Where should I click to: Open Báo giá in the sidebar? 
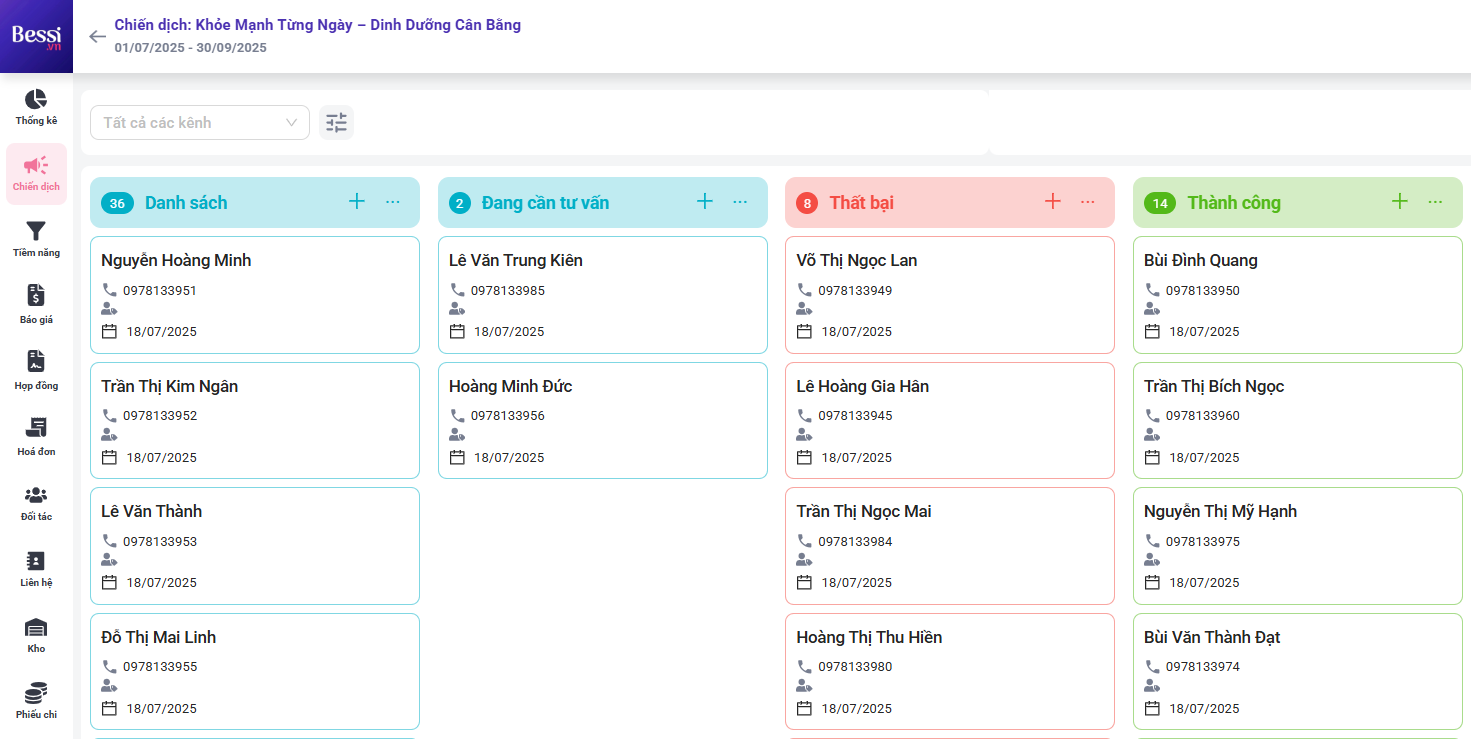tap(36, 304)
